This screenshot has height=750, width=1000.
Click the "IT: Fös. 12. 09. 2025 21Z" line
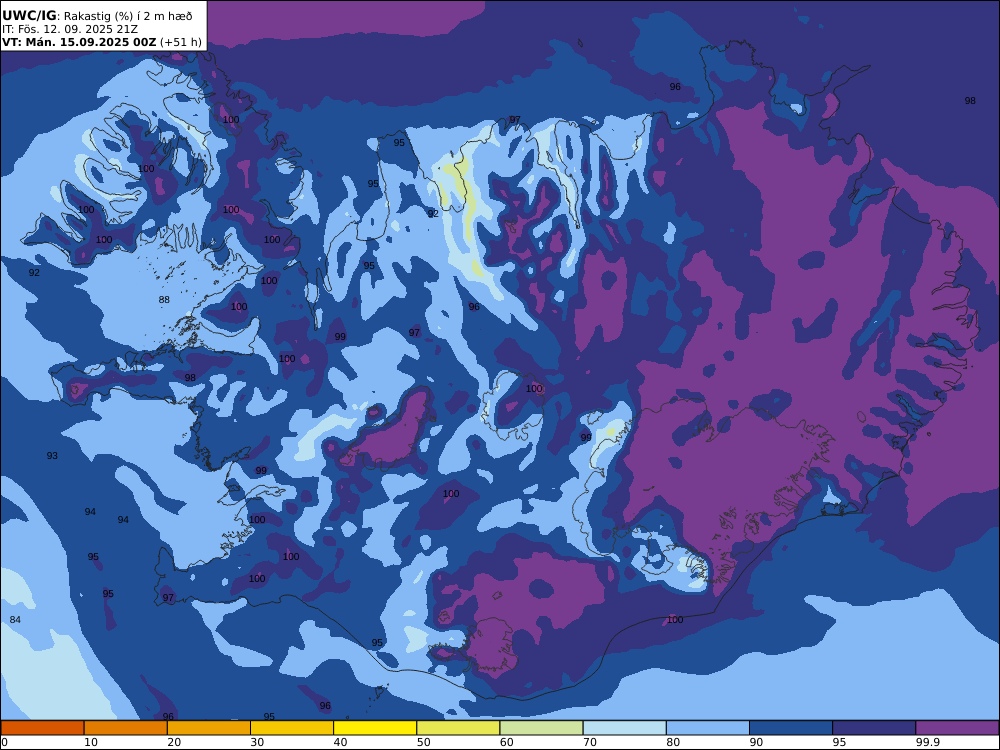[70, 29]
